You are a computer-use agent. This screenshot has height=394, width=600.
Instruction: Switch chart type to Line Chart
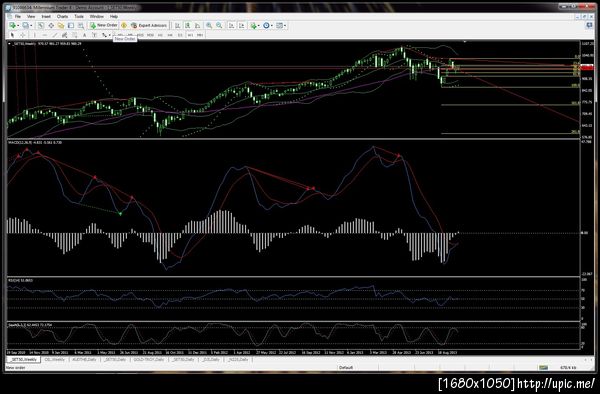click(x=197, y=25)
